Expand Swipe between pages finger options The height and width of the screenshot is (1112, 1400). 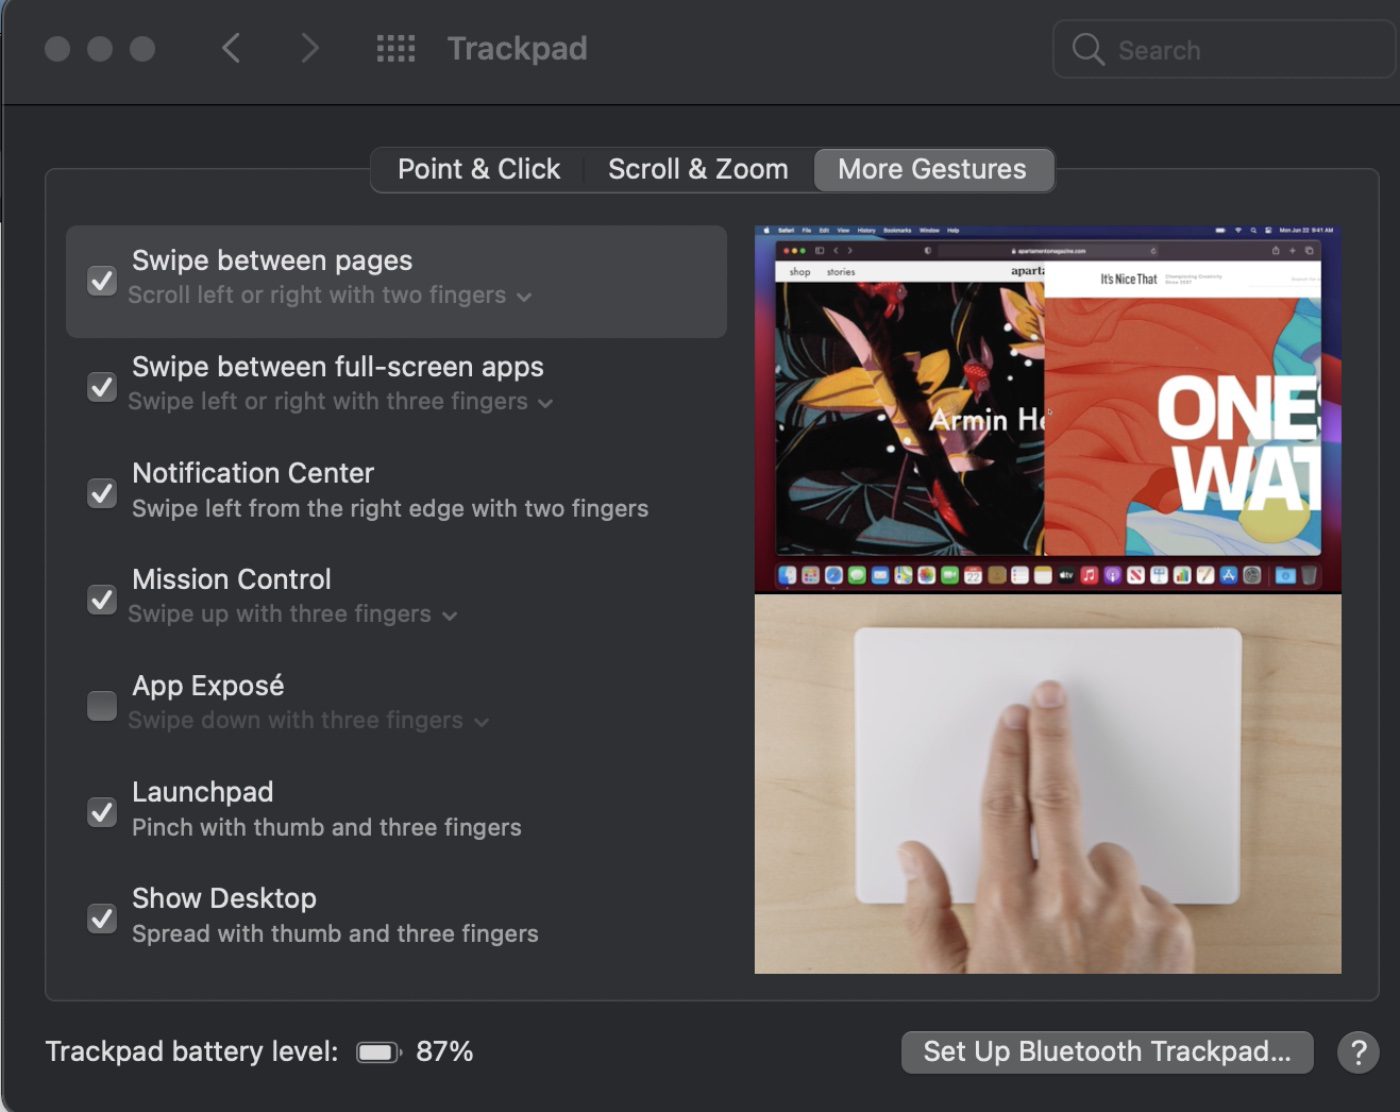click(x=524, y=297)
